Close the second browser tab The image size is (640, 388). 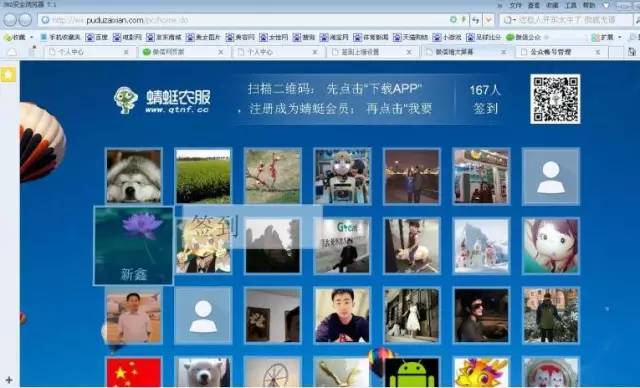(x=221, y=52)
